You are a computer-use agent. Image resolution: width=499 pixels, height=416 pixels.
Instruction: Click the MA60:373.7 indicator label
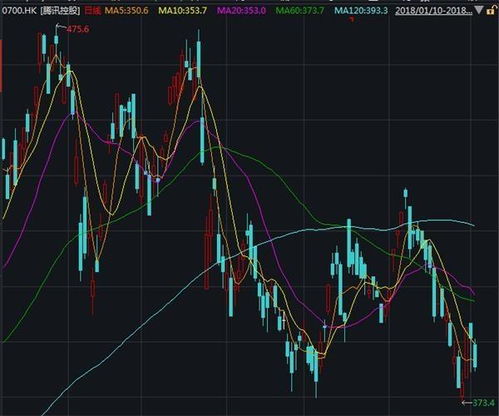(x=300, y=11)
